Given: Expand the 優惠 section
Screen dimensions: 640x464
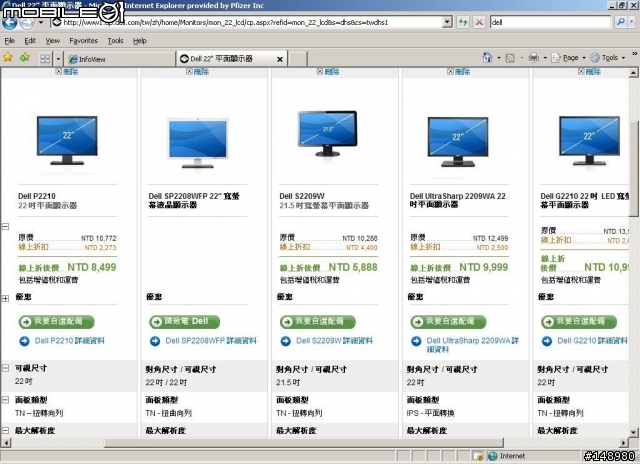Looking at the screenshot, I should 6,299.
